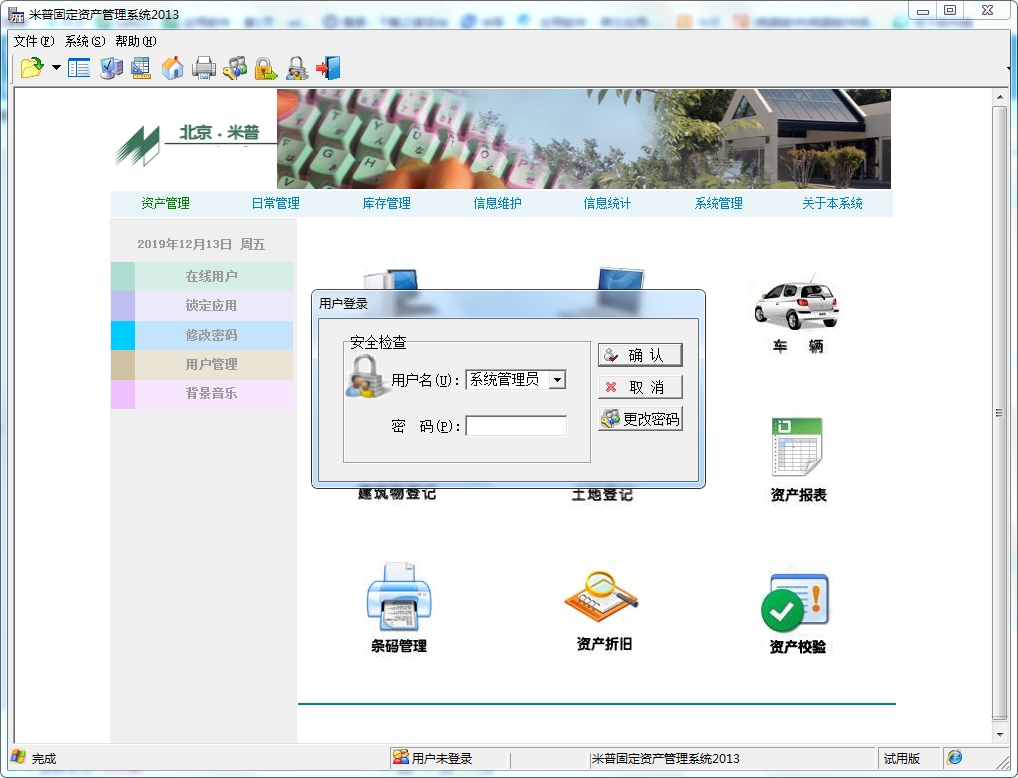Open the 资产校验 checkmark icon
Screen dimensions: 1018x778
797,613
